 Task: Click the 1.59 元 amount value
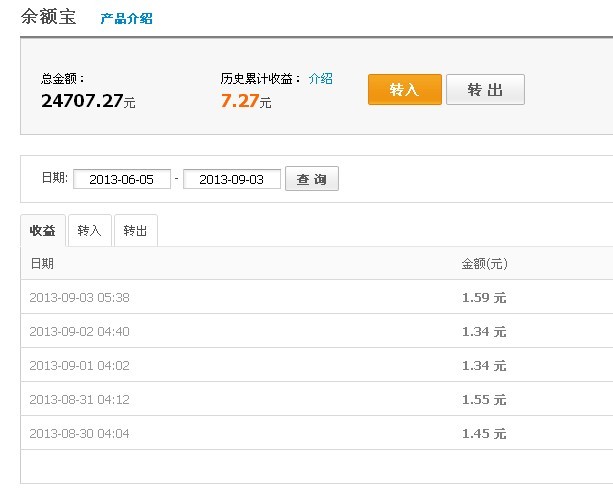click(x=484, y=298)
